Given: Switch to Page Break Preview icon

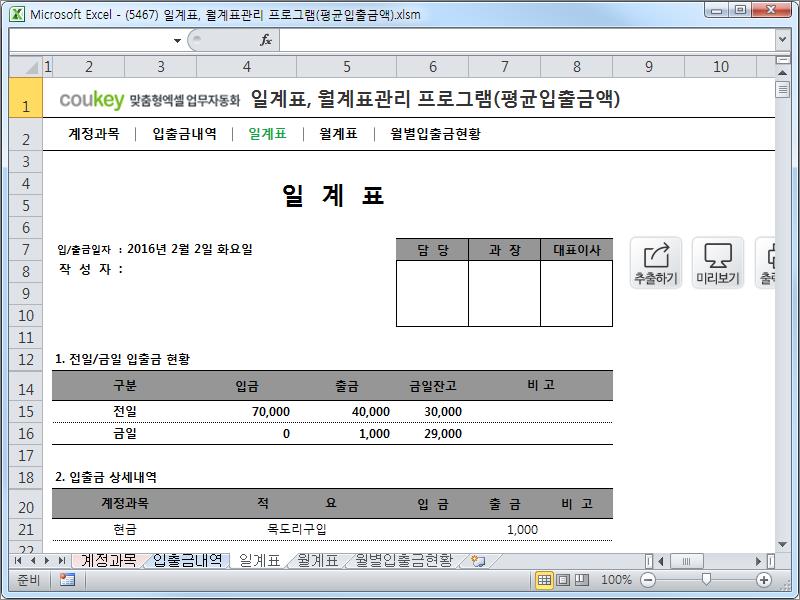Looking at the screenshot, I should [x=582, y=580].
